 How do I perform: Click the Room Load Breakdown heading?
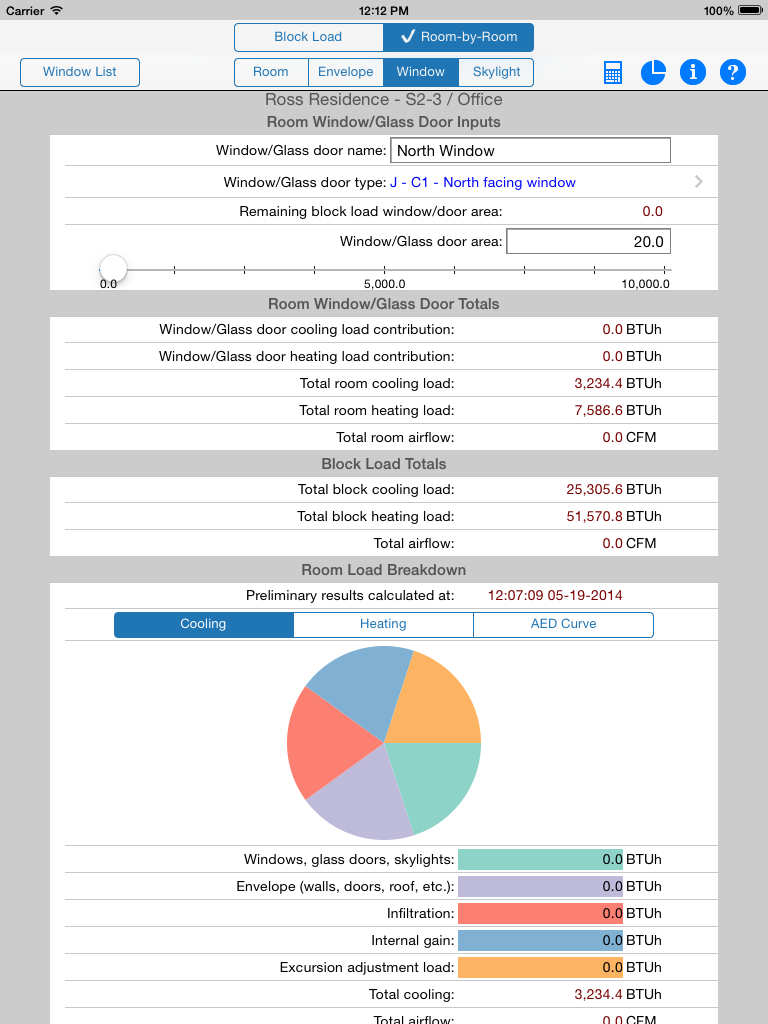pos(383,569)
